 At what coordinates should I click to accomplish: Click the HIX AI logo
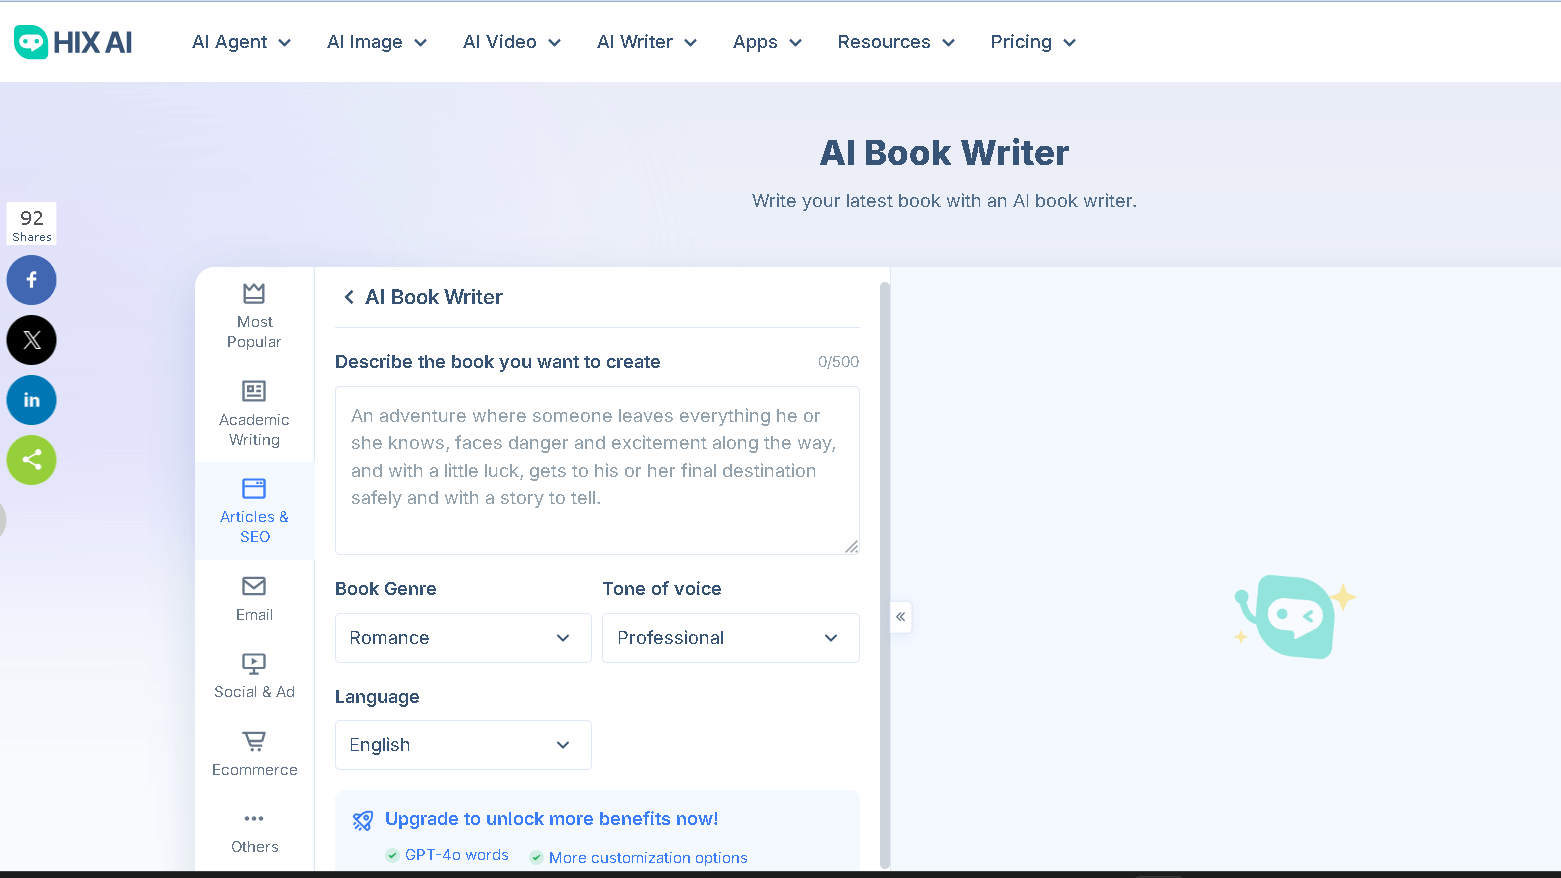point(71,41)
